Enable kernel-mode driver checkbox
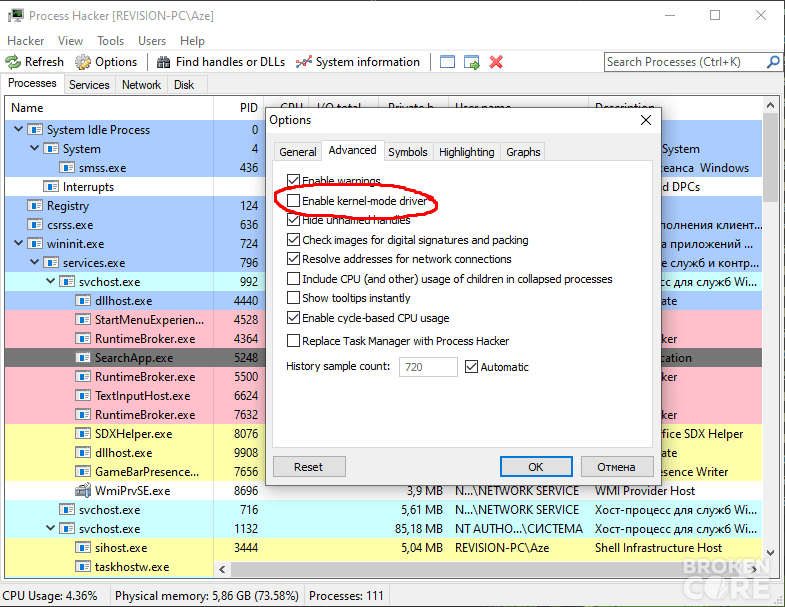 tap(293, 201)
